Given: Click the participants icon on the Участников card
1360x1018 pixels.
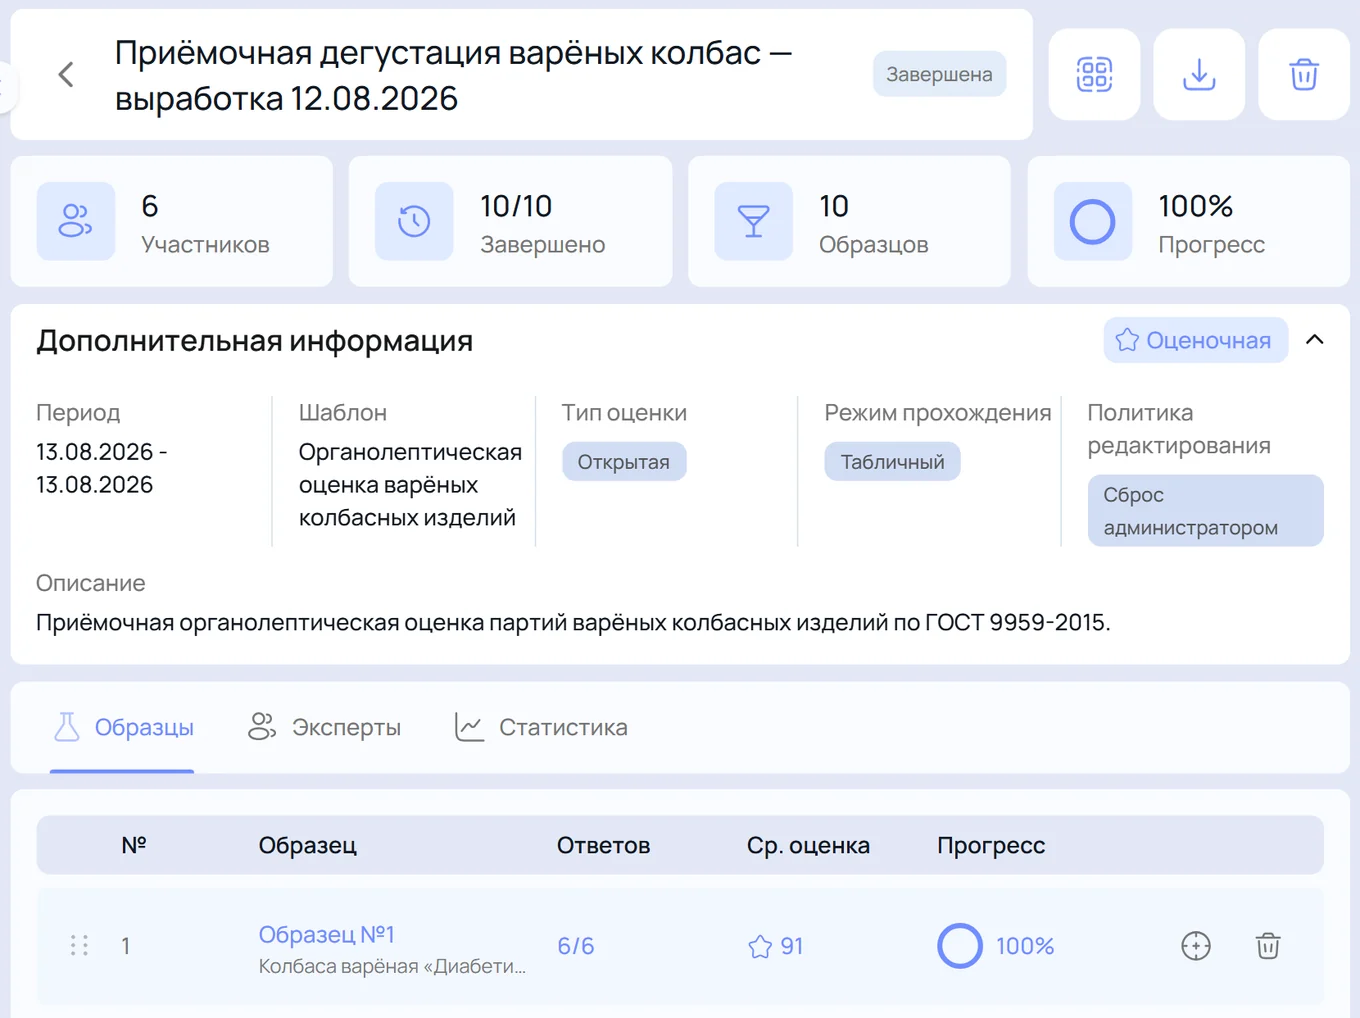Looking at the screenshot, I should [76, 221].
